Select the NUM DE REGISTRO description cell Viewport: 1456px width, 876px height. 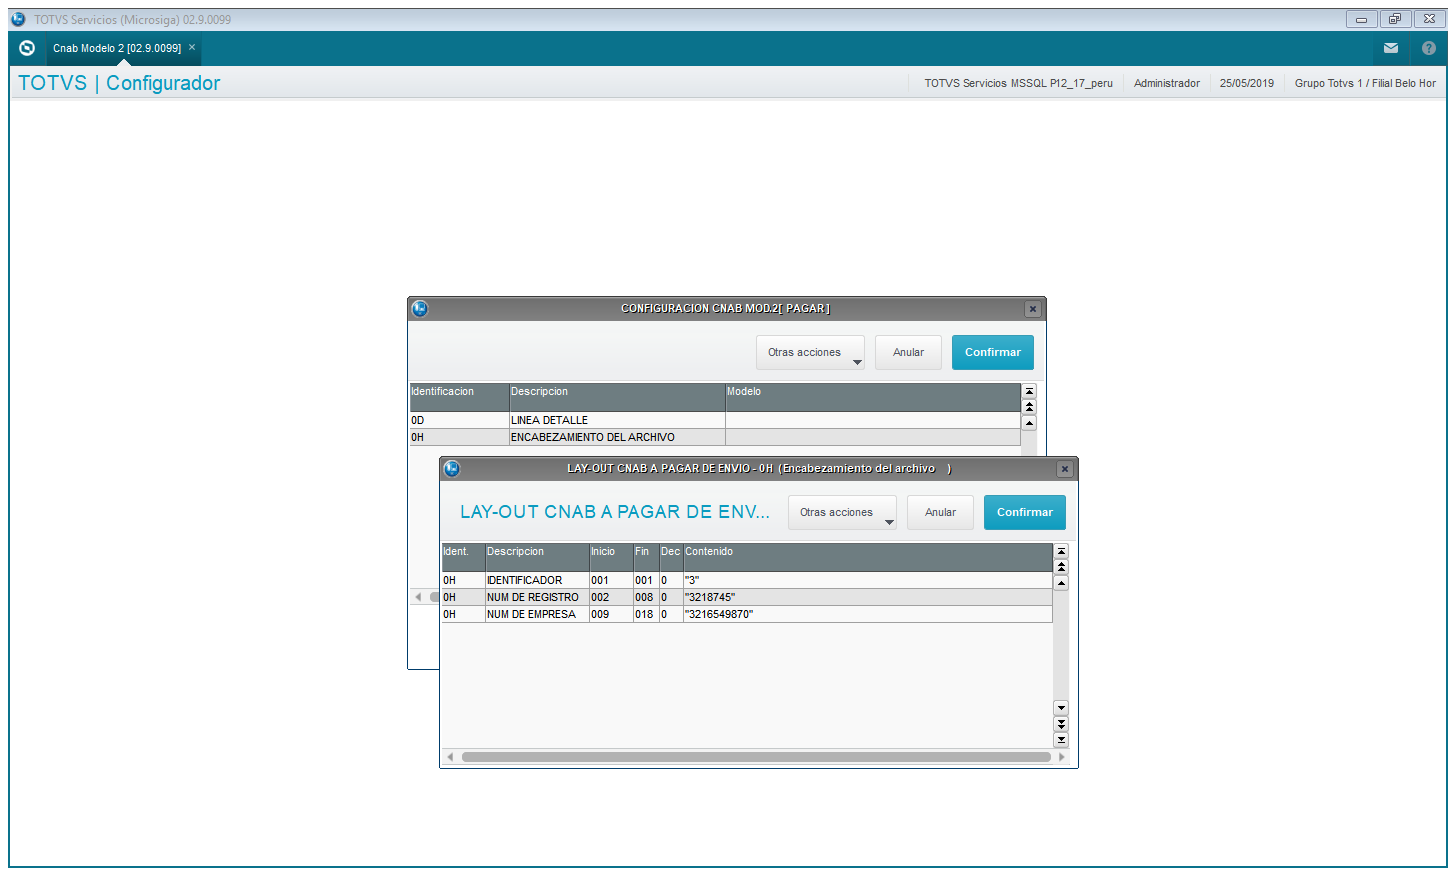coord(537,597)
